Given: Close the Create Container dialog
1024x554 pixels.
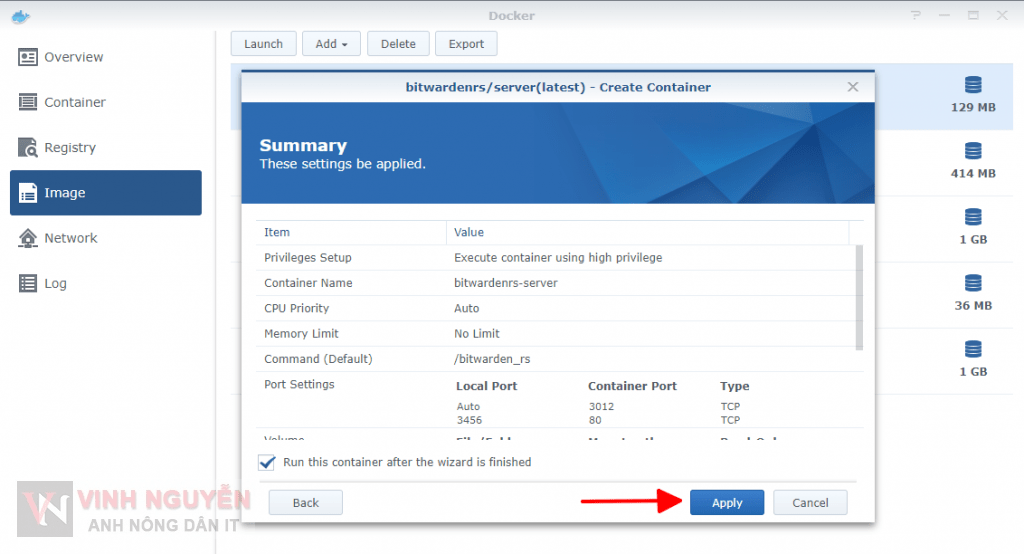Looking at the screenshot, I should 853,87.
